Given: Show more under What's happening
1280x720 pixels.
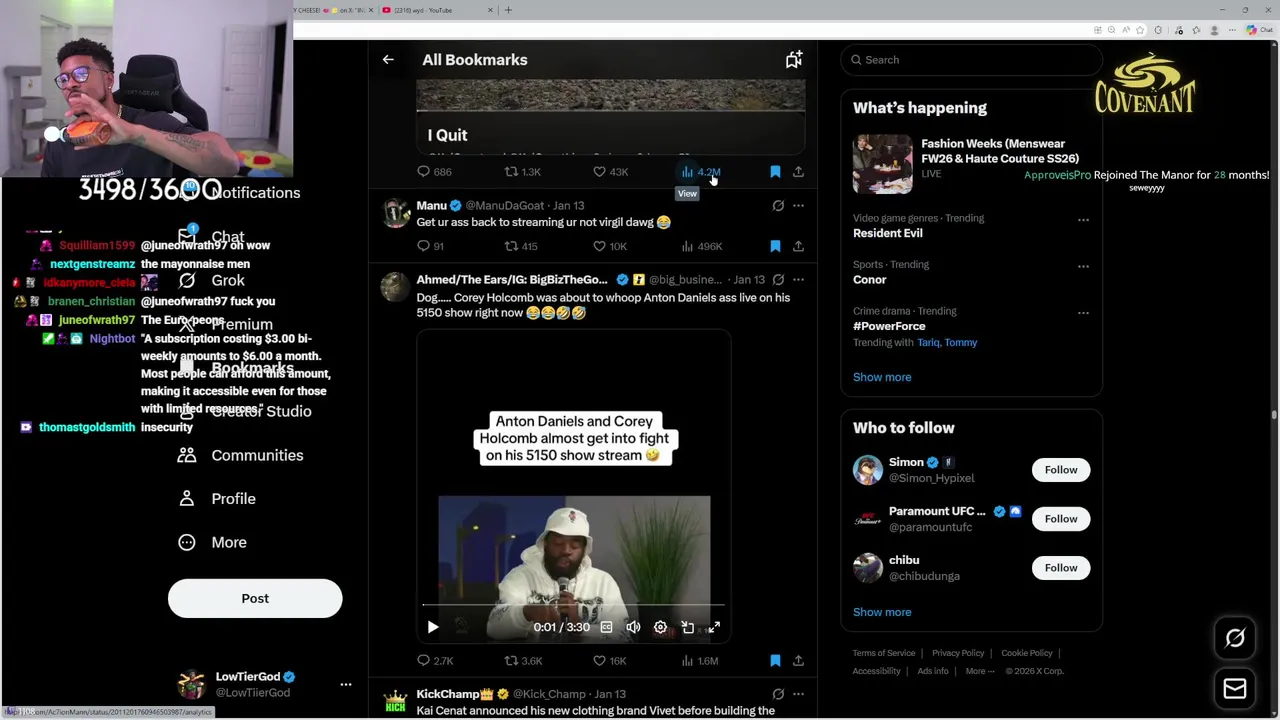Looking at the screenshot, I should [882, 377].
